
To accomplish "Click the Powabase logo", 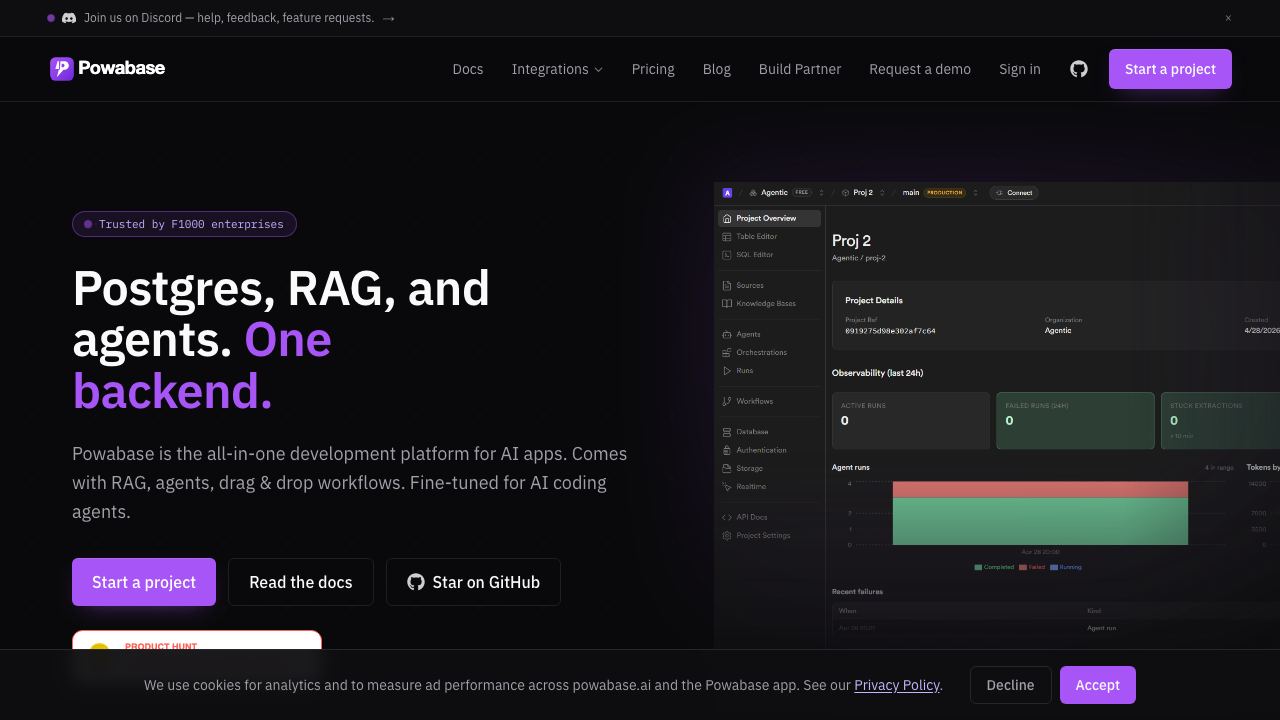I will (x=108, y=68).
